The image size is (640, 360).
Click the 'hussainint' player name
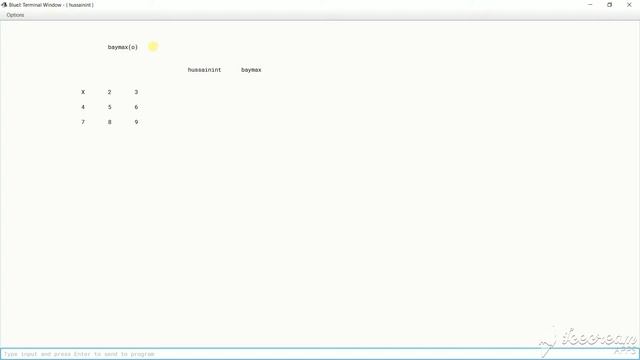(204, 70)
